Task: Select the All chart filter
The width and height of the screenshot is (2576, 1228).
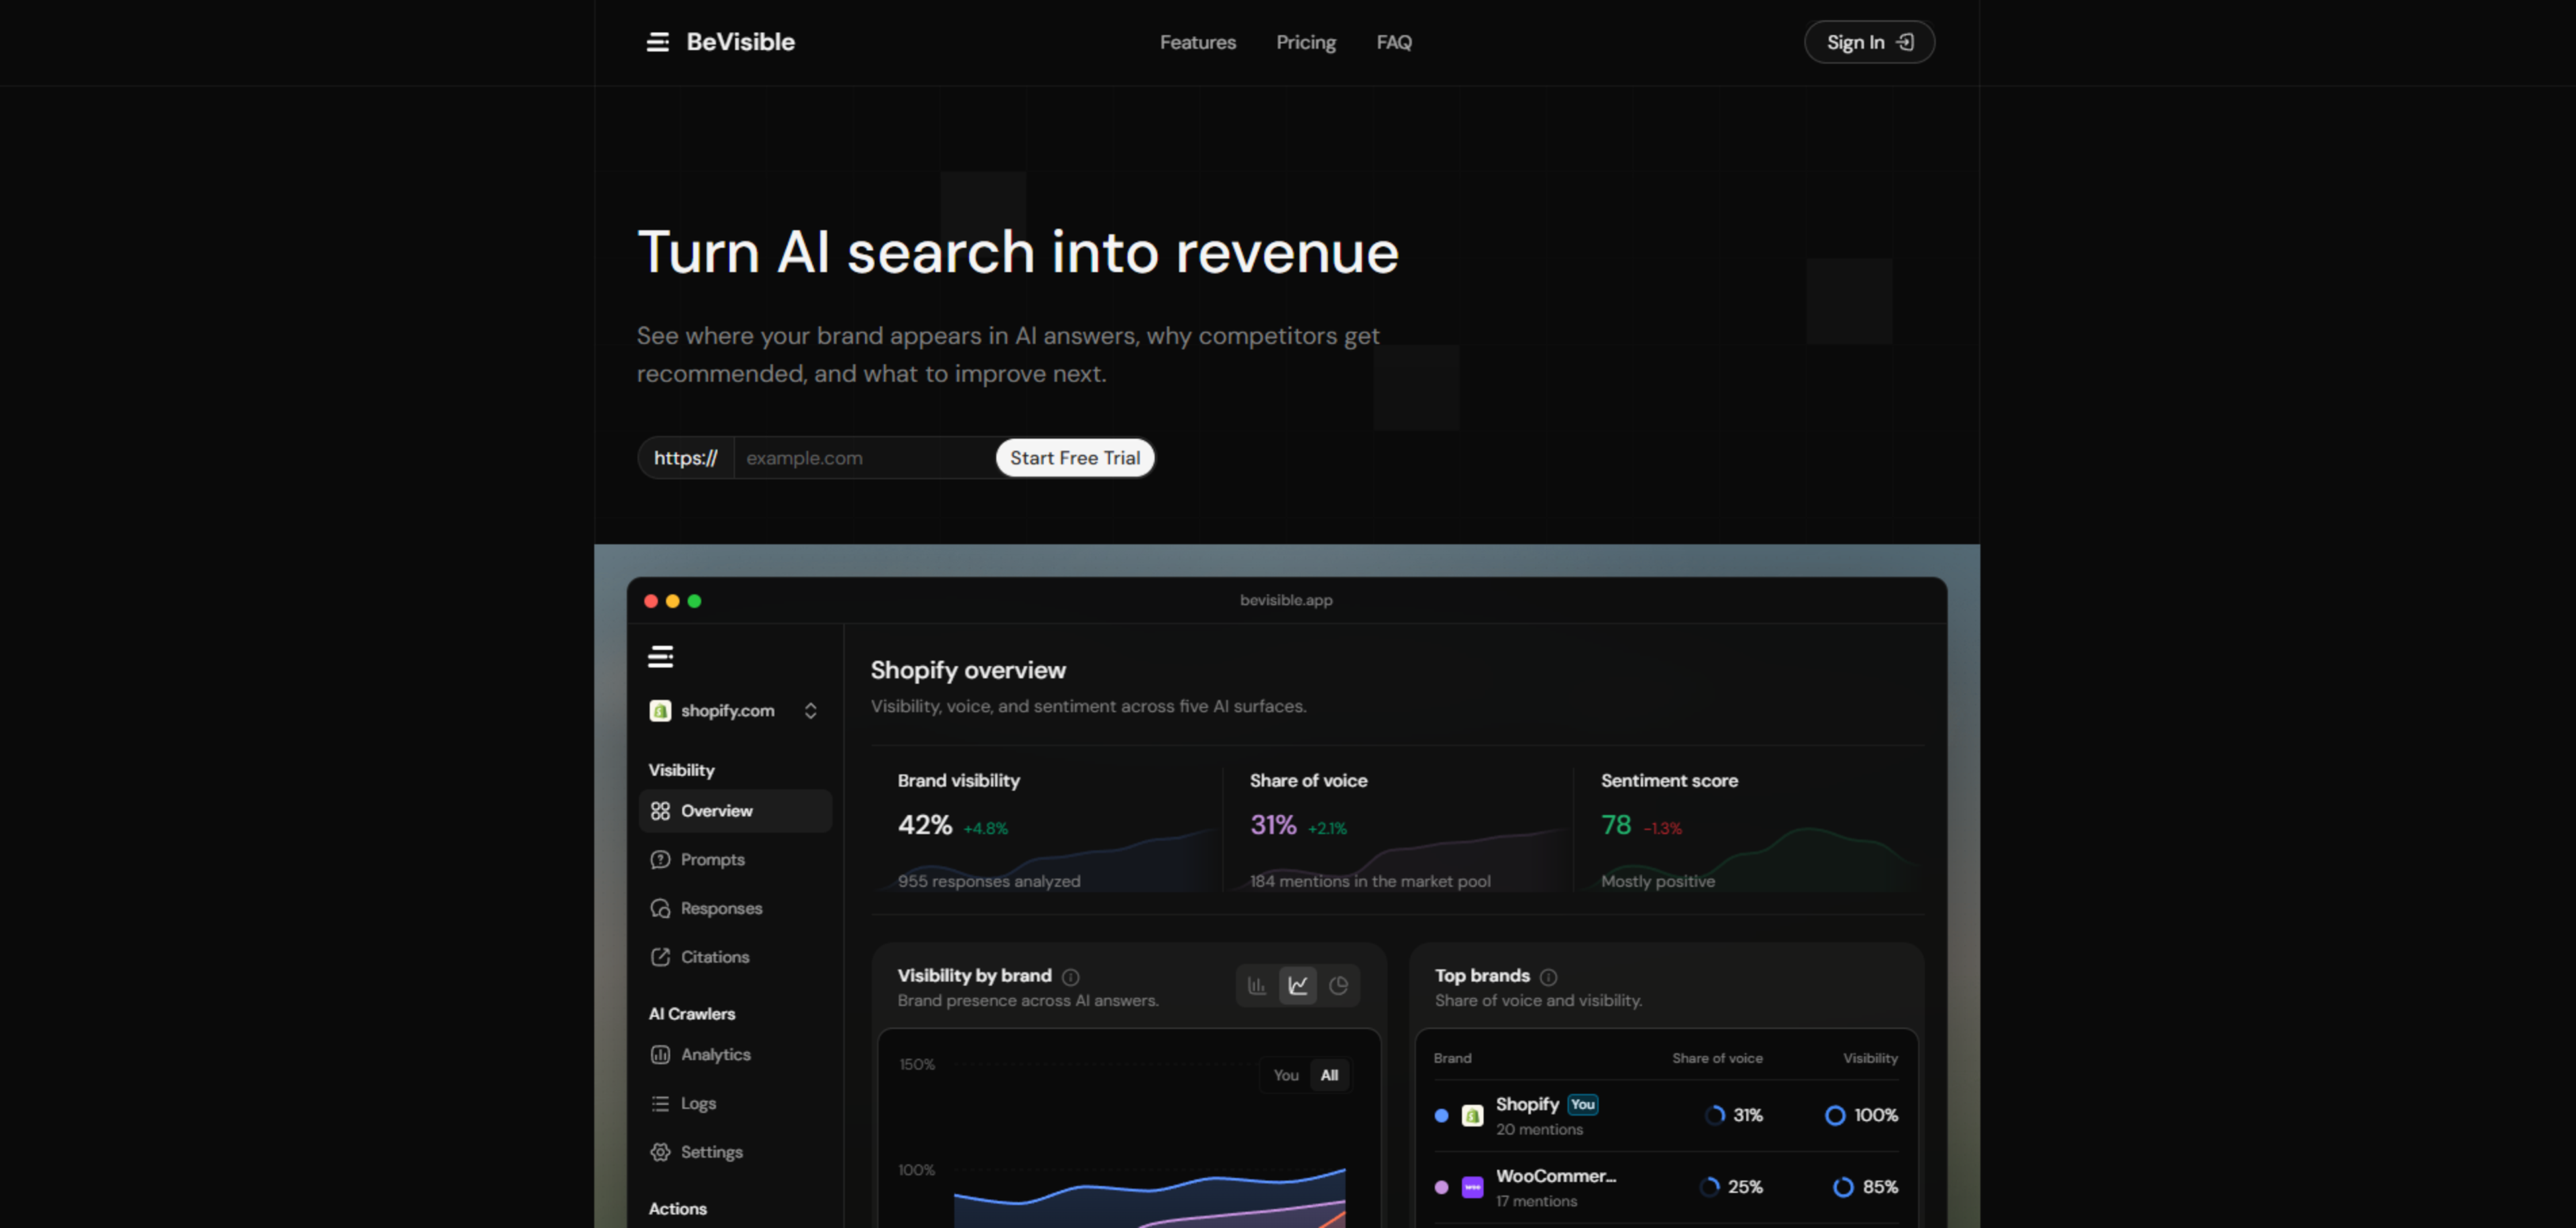Action: [x=1329, y=1076]
